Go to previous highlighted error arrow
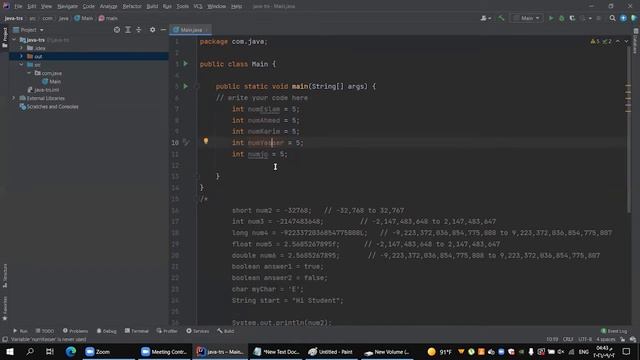The height and width of the screenshot is (360, 640). 618,41
